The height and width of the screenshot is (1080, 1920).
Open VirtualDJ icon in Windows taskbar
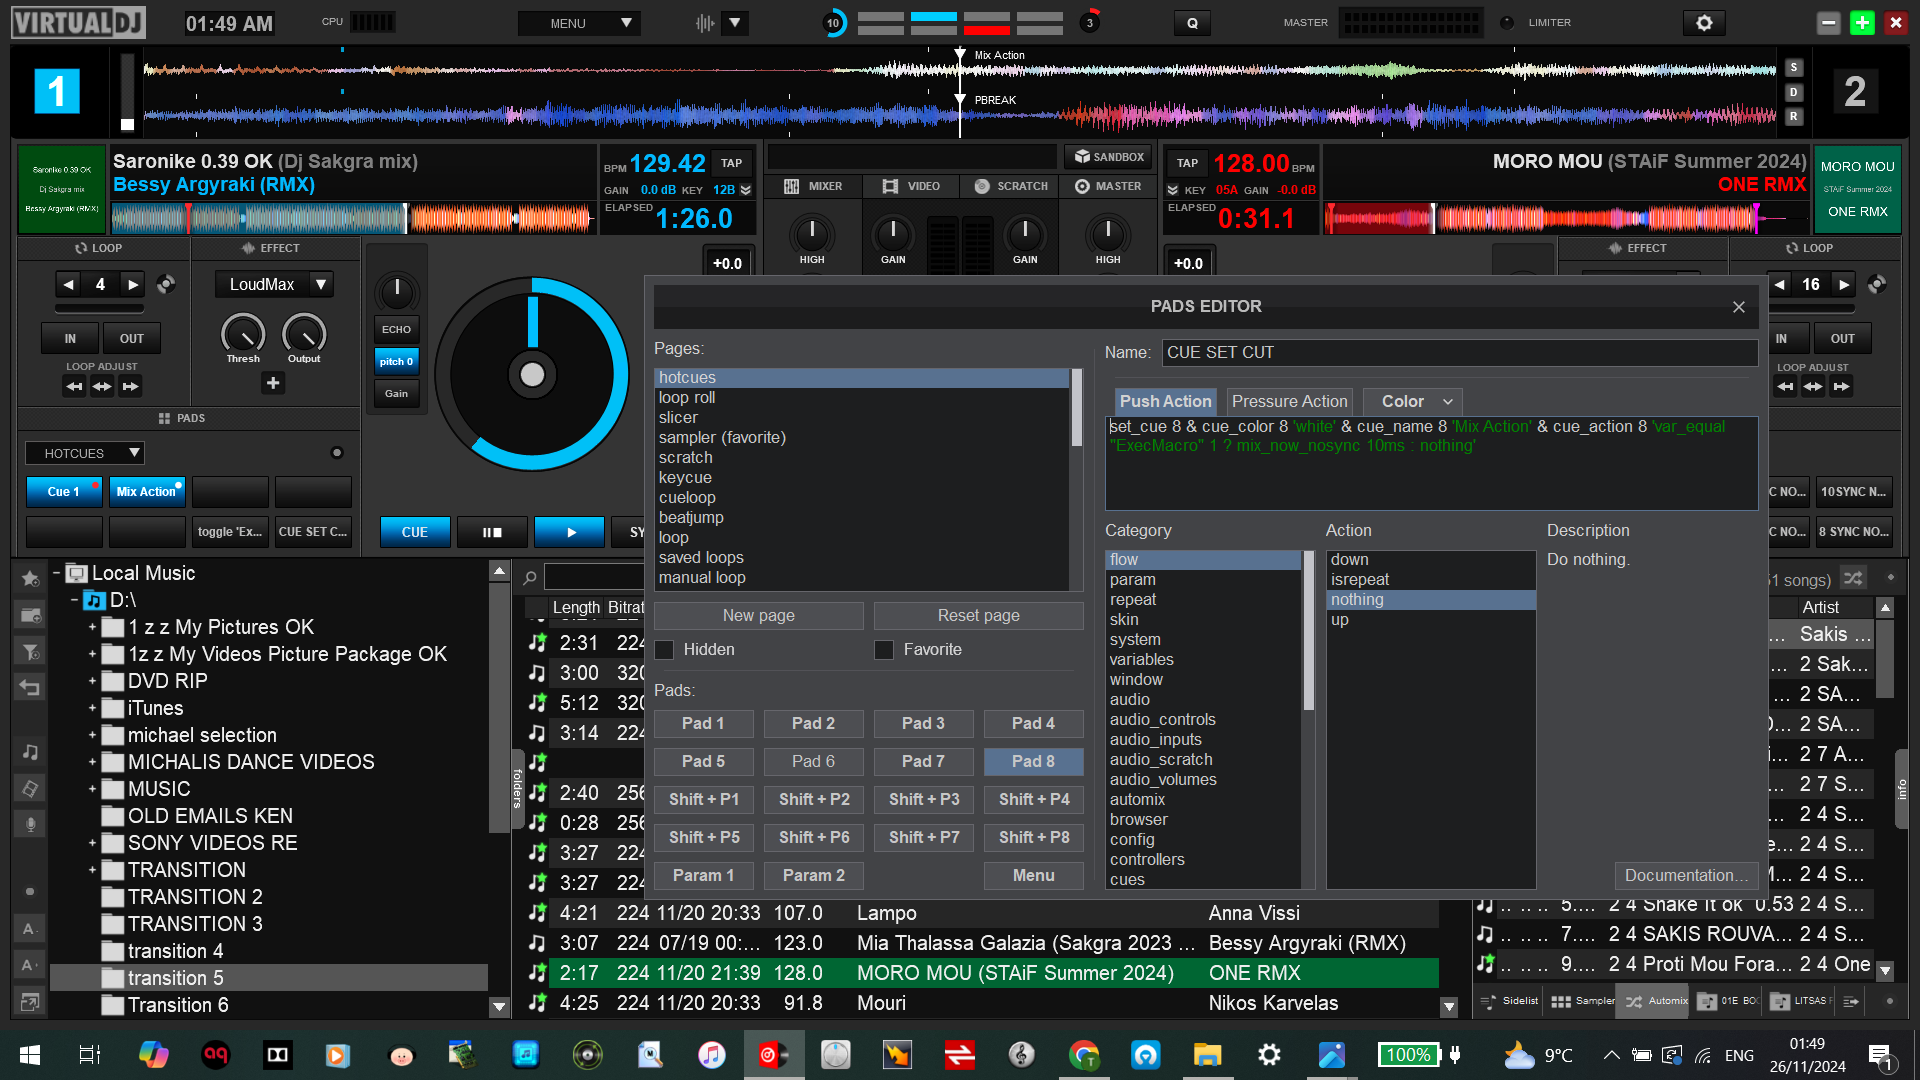tap(774, 1055)
